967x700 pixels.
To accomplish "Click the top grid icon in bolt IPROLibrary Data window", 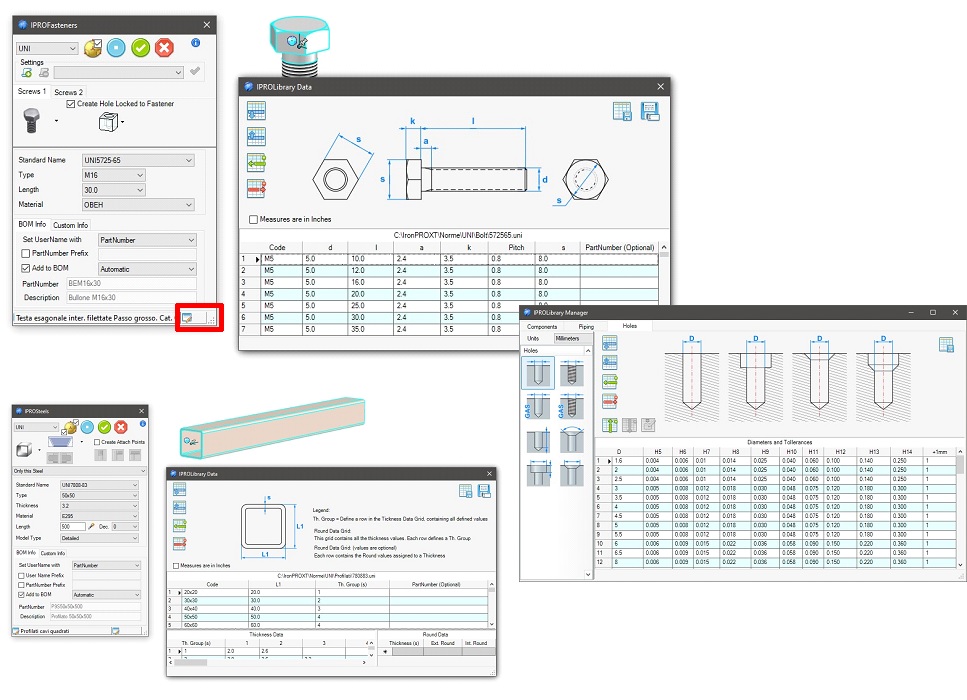I will coord(256,111).
